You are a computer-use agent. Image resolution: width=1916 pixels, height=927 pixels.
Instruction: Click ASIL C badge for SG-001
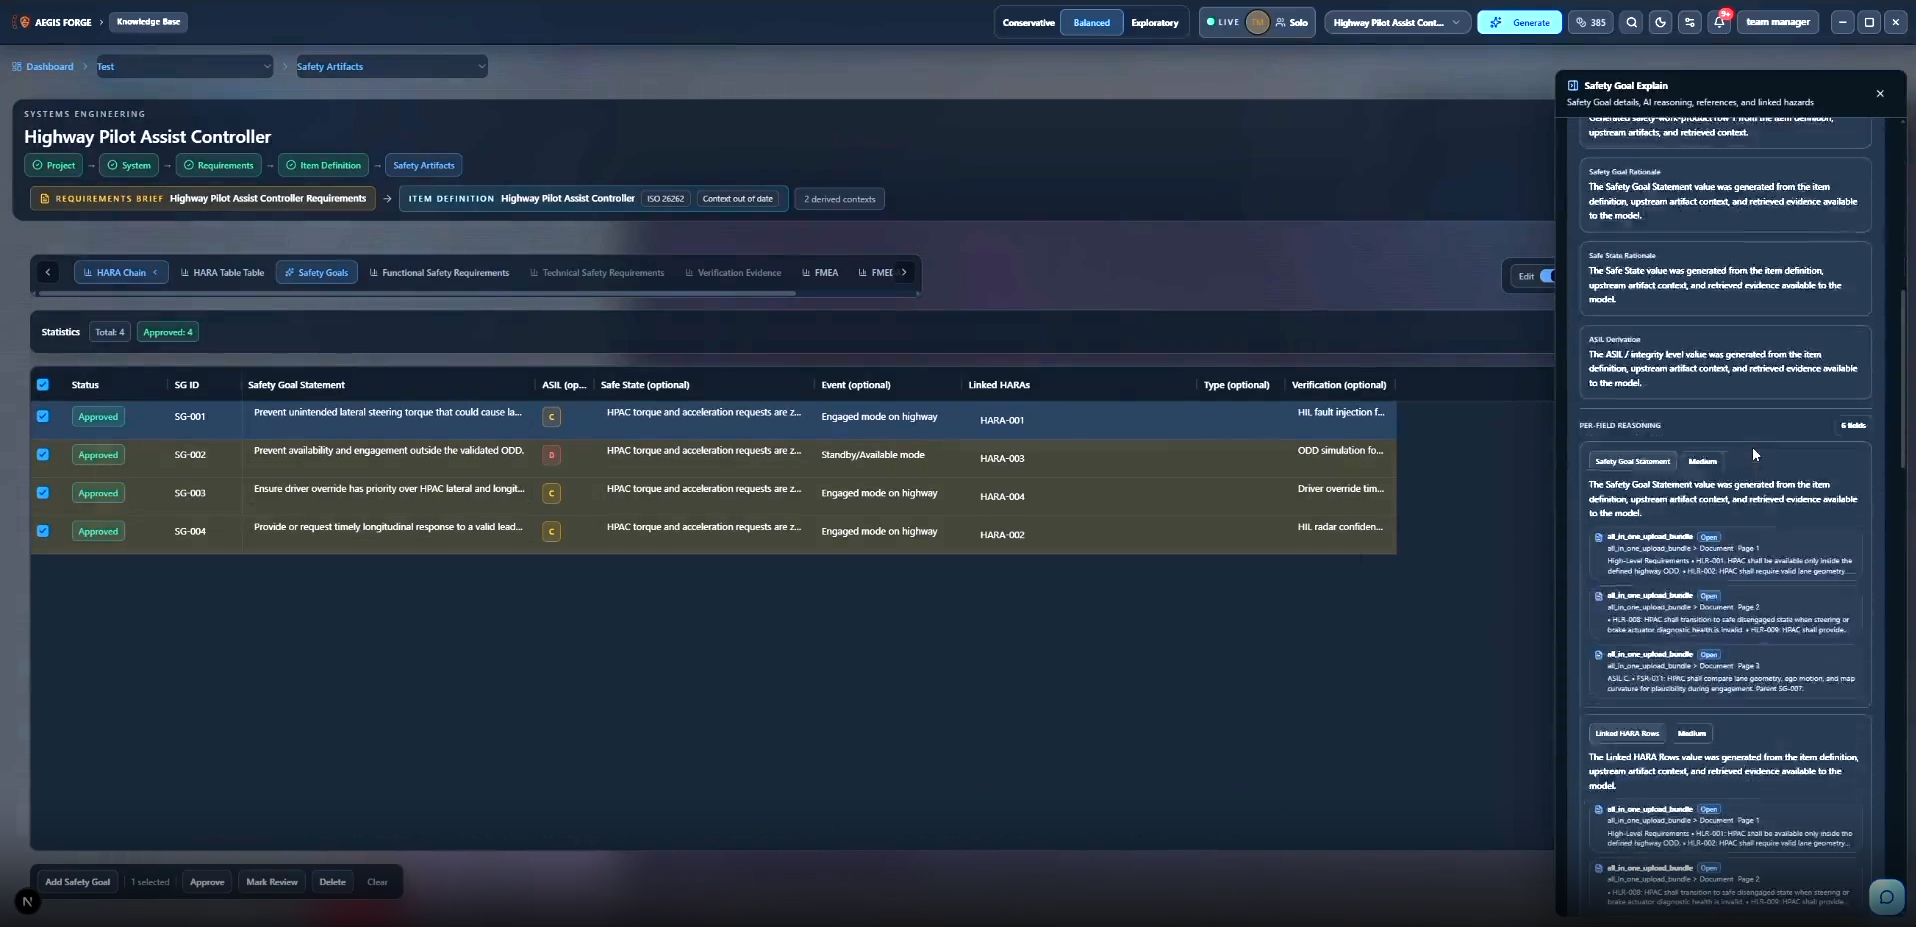pyautogui.click(x=551, y=417)
